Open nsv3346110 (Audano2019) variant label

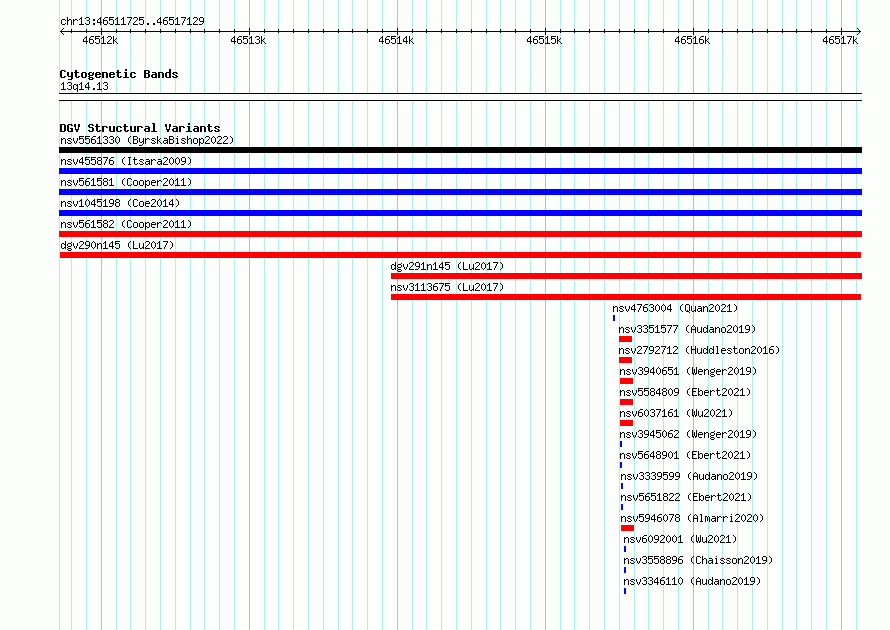pyautogui.click(x=692, y=581)
